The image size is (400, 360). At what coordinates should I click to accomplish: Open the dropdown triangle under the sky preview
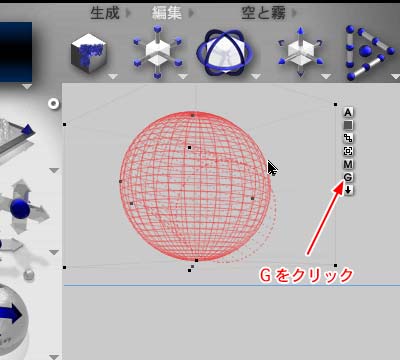27,87
